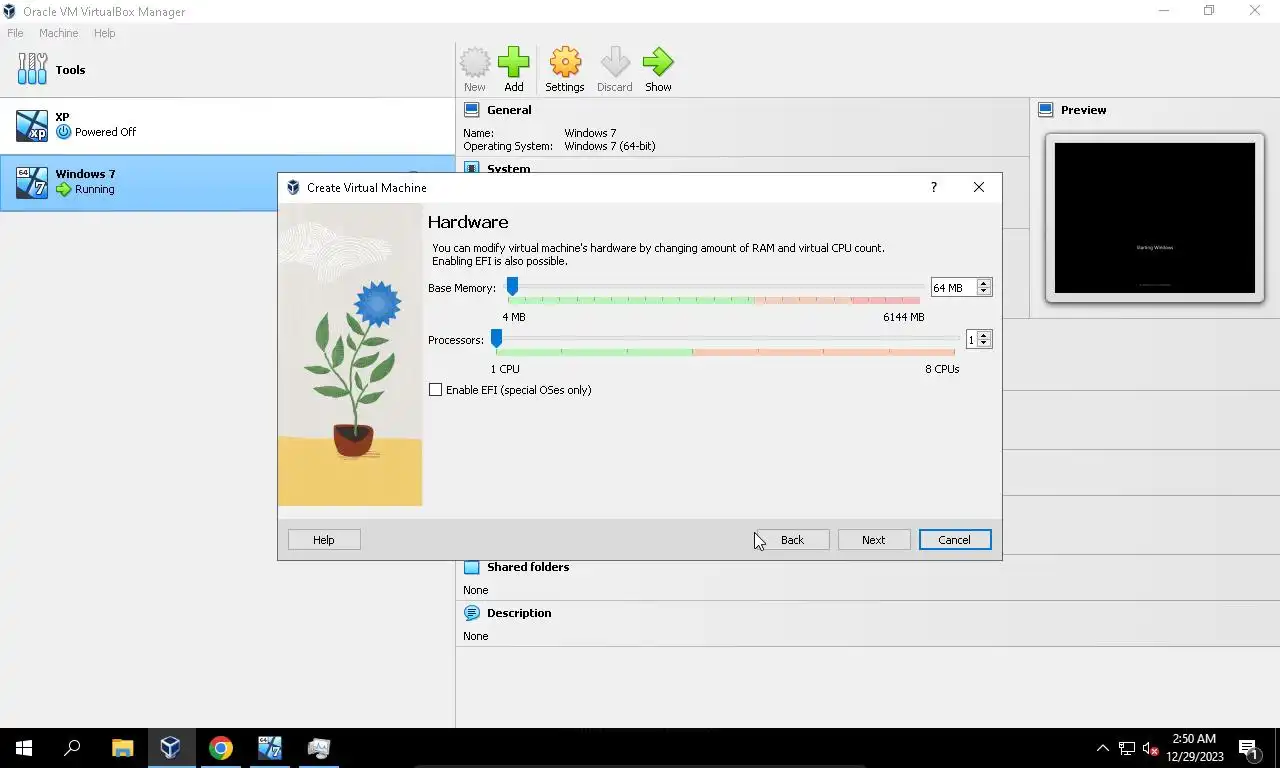1280x768 pixels.
Task: Show hidden system tray icons
Action: 1103,748
